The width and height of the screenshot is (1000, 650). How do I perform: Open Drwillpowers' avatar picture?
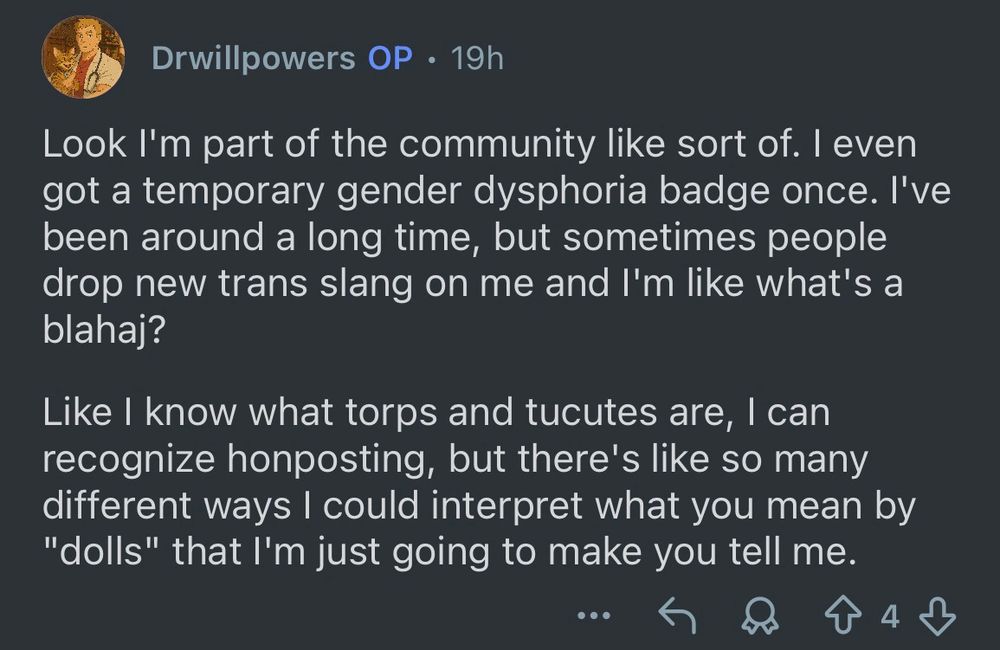(x=82, y=57)
